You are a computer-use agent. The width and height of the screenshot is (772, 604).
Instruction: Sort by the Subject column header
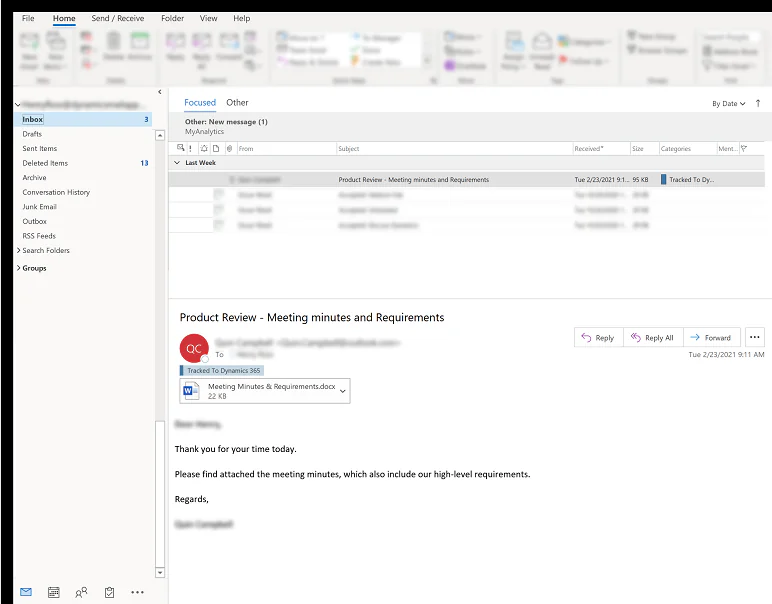[454, 148]
